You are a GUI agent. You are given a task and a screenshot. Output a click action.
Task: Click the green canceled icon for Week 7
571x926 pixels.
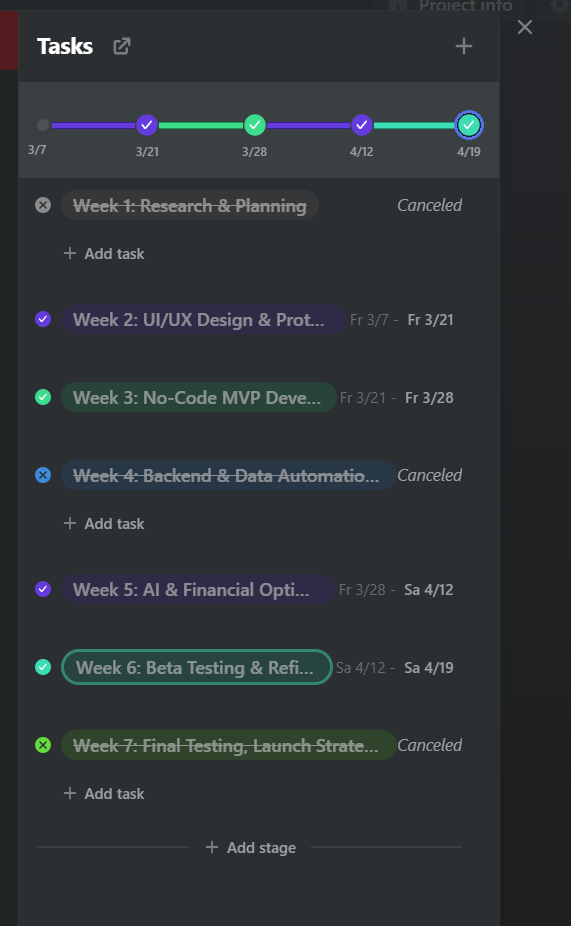(x=43, y=745)
